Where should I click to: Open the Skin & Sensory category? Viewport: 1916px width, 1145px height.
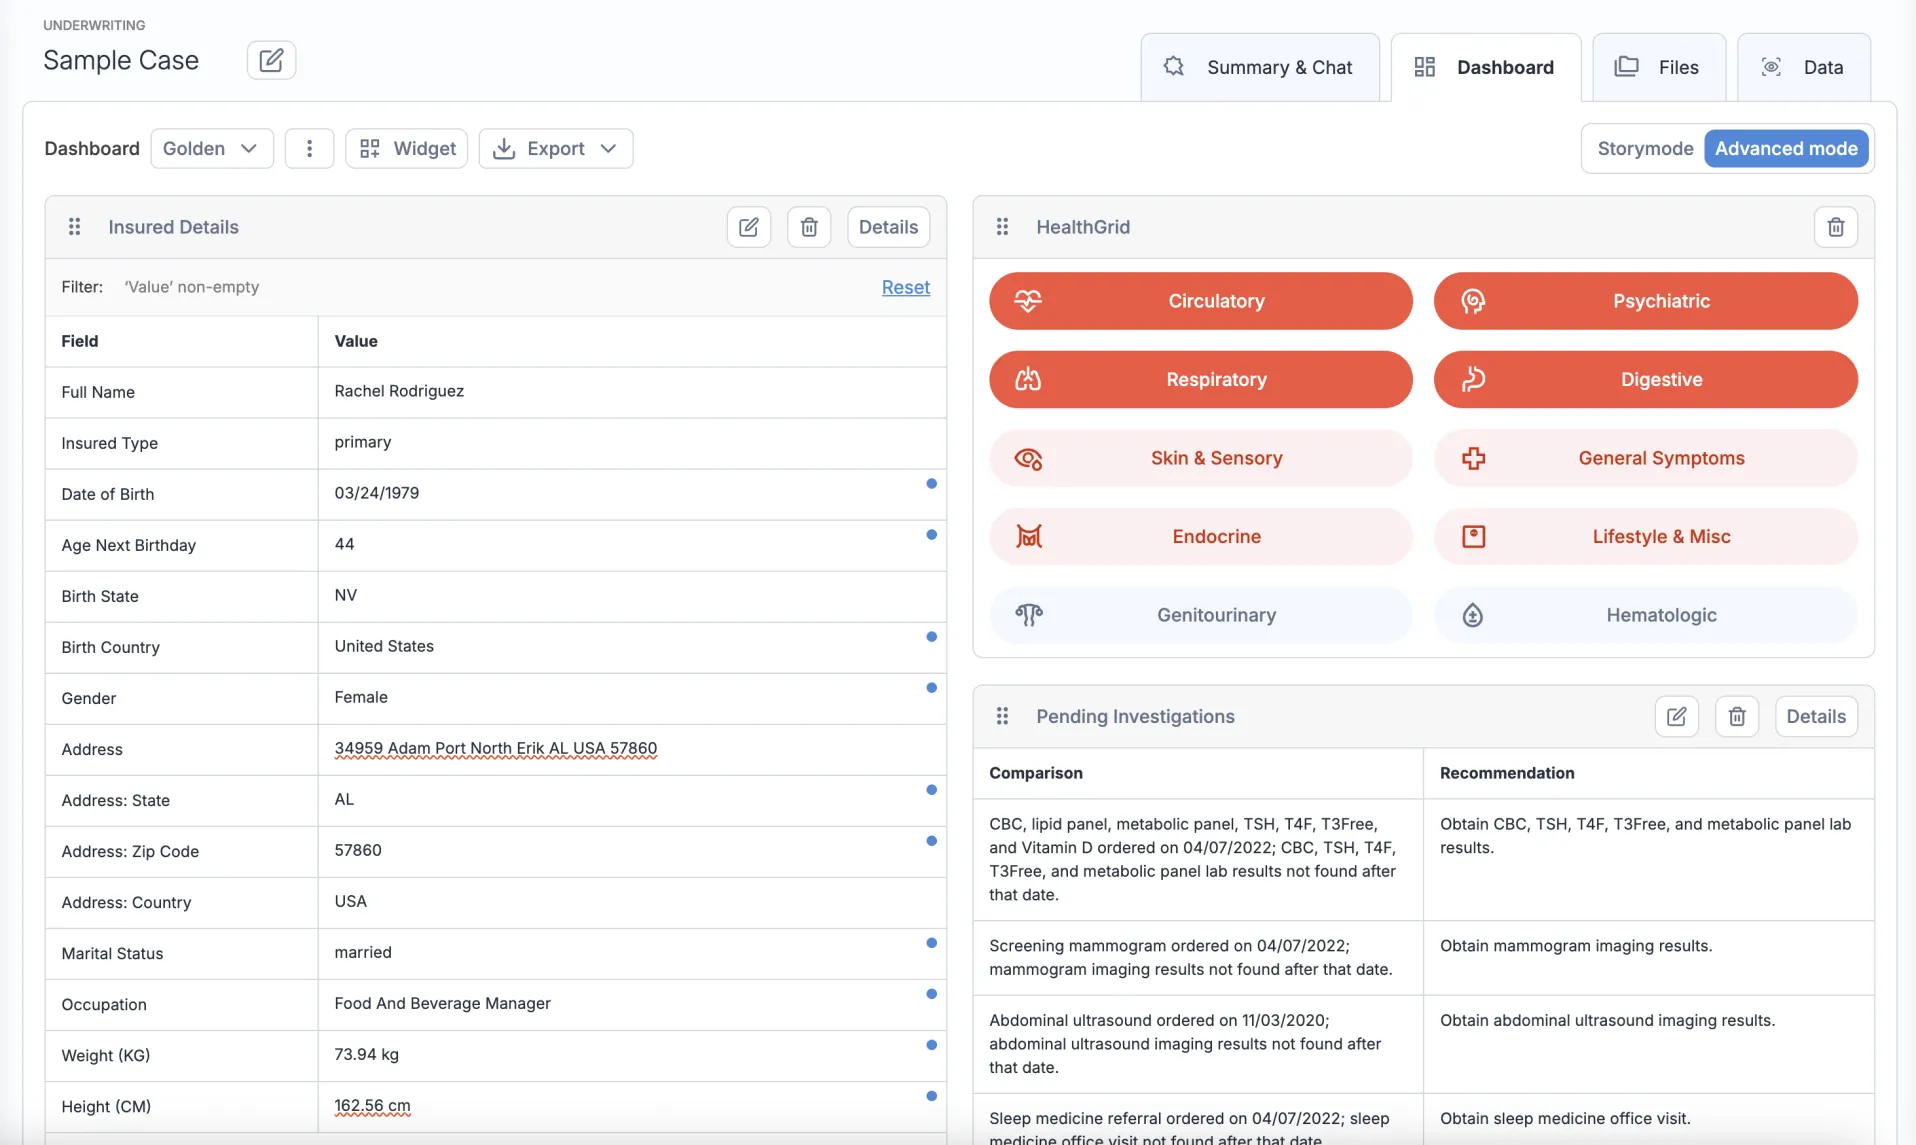[1200, 458]
